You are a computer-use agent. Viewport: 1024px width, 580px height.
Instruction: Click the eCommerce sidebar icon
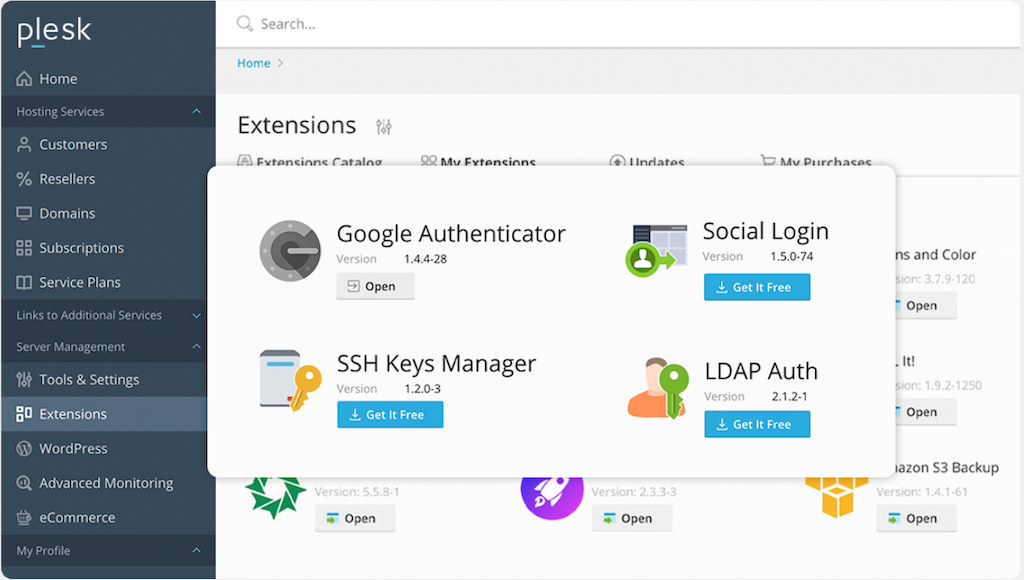(22, 517)
